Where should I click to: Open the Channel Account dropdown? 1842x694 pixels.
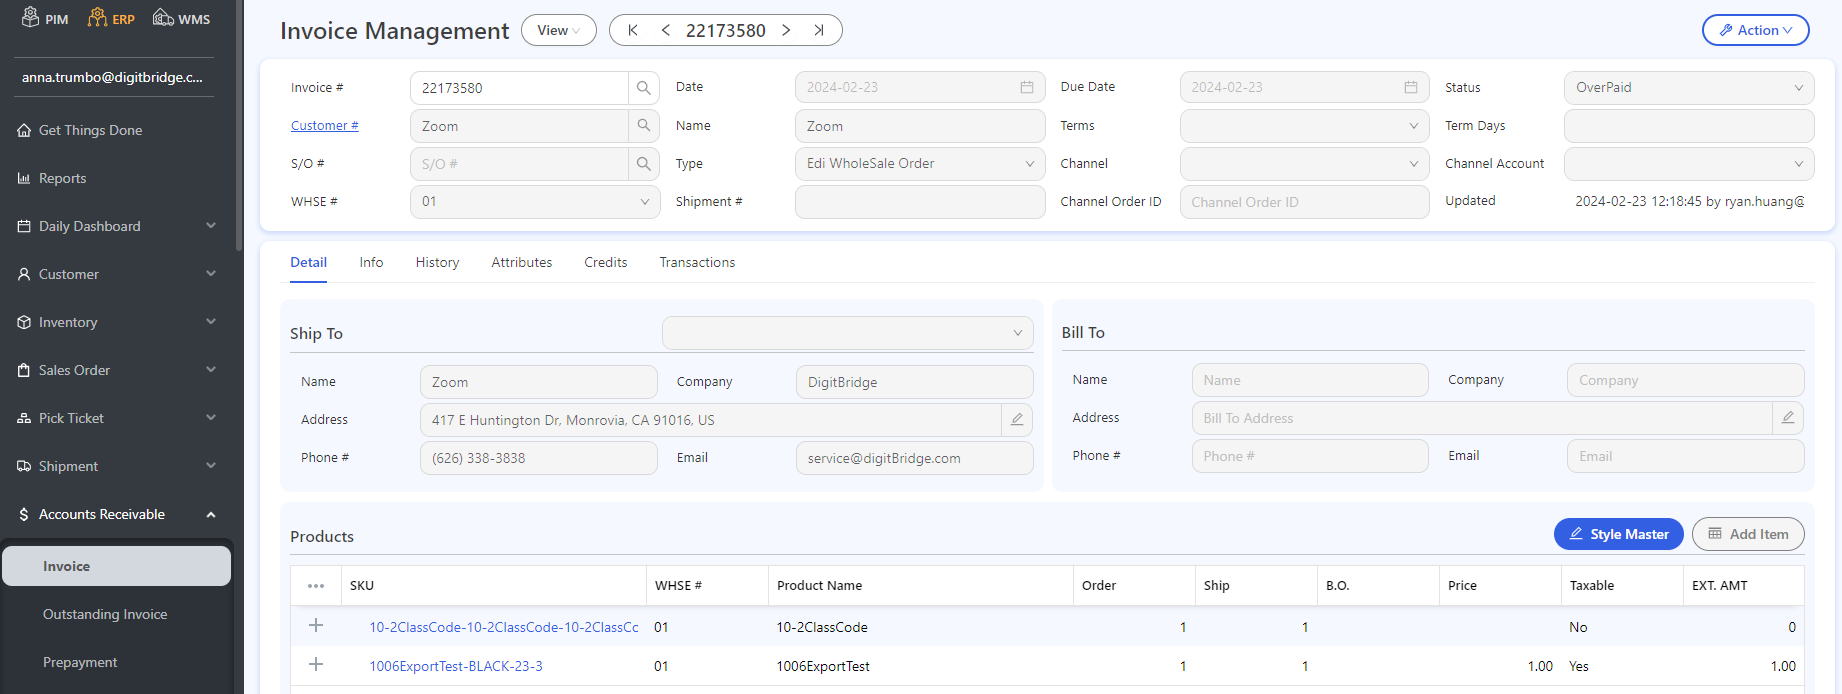pos(1689,164)
